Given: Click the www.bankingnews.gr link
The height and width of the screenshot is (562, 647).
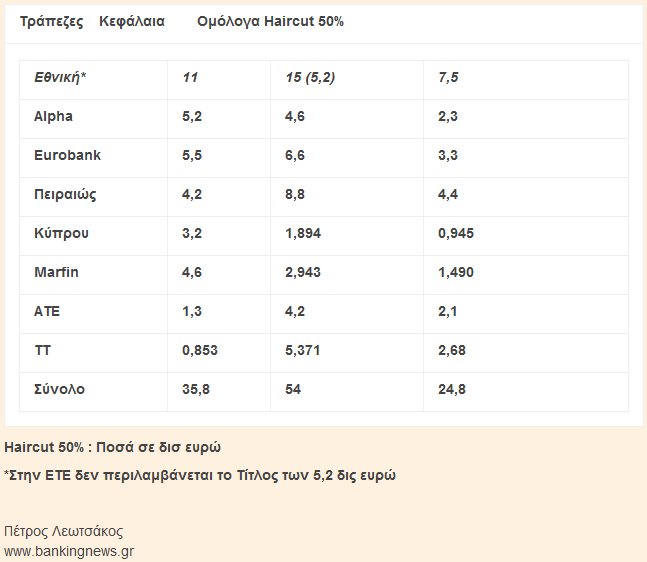Looking at the screenshot, I should pos(69,550).
